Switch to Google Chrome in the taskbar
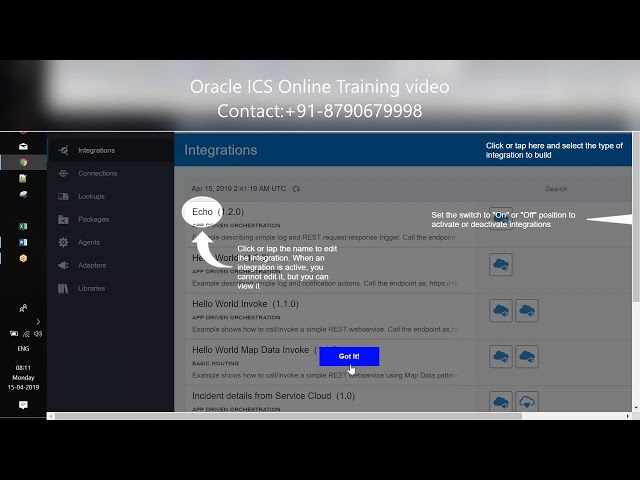The image size is (640, 480). (x=23, y=162)
